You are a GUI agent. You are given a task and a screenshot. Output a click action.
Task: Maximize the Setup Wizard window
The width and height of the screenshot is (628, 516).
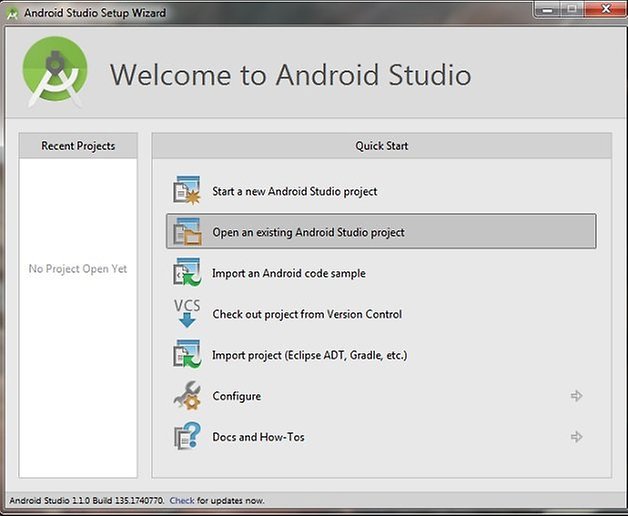click(572, 10)
